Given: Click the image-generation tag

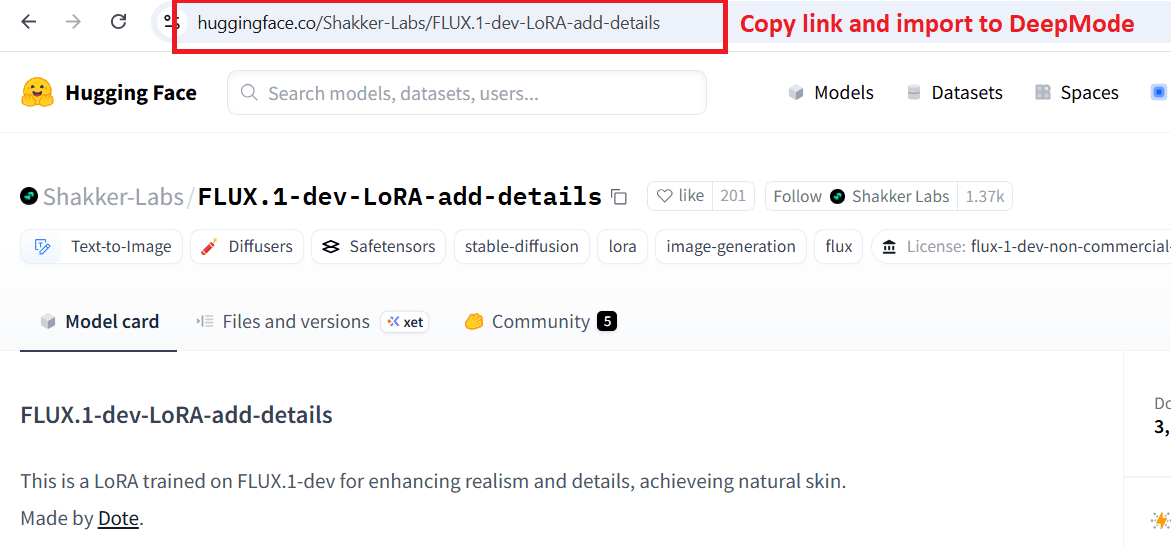Looking at the screenshot, I should pos(730,246).
